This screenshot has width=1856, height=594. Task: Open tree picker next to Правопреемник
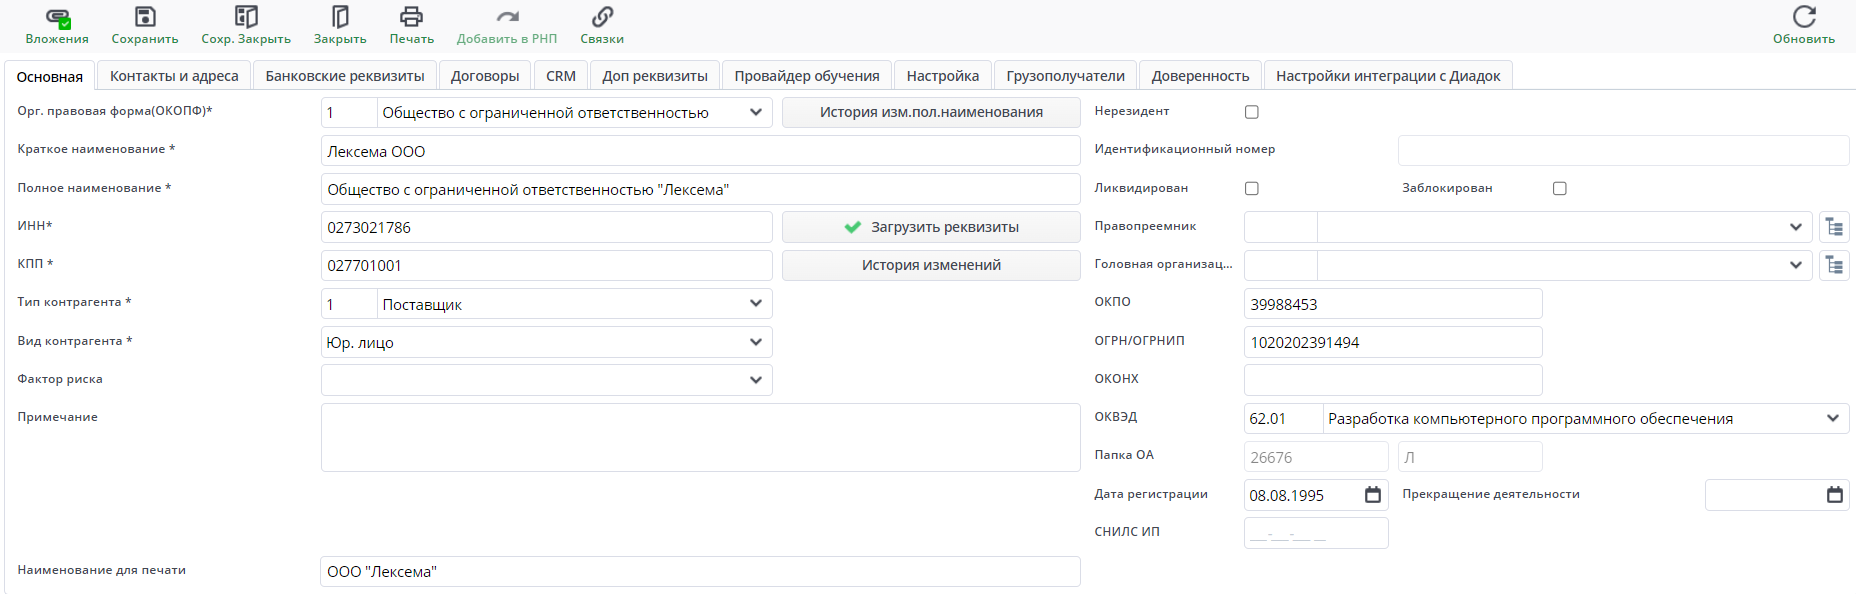click(x=1833, y=227)
